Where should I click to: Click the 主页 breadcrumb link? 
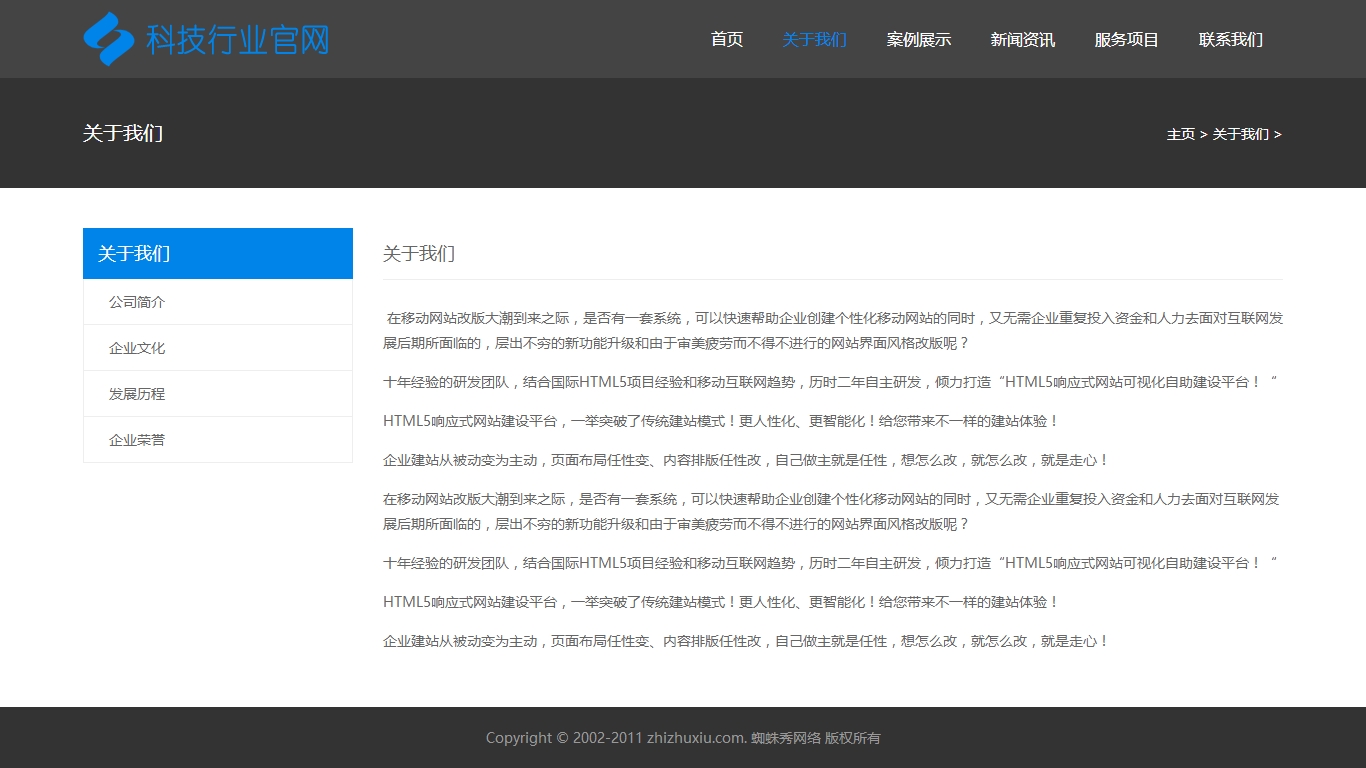(x=1180, y=134)
